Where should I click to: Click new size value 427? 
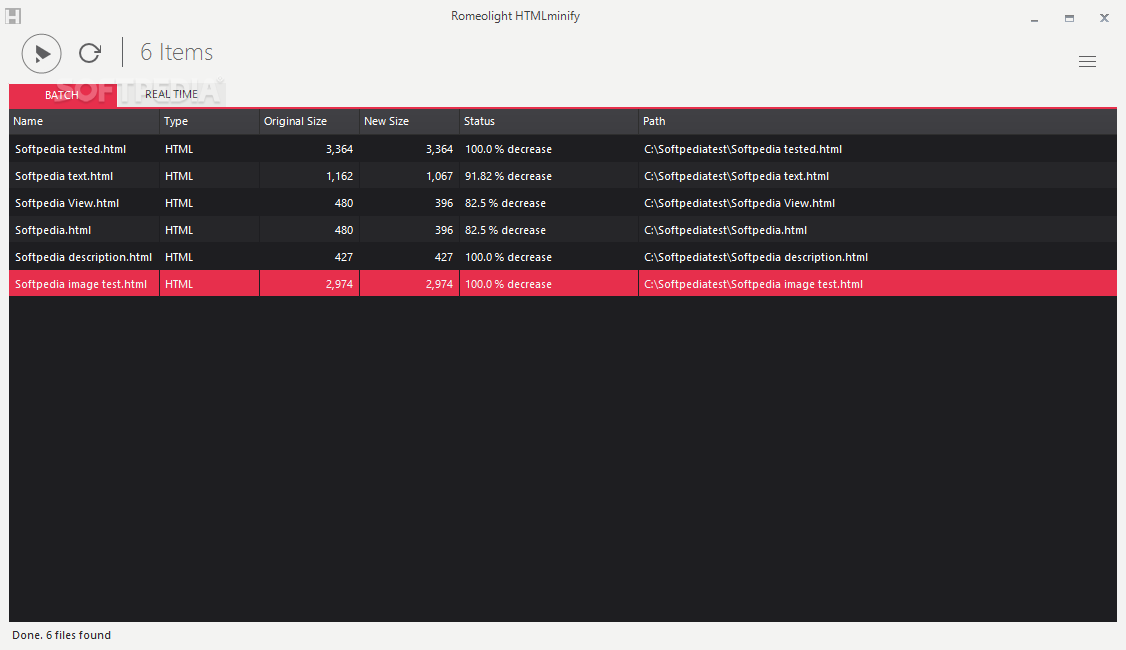[443, 257]
